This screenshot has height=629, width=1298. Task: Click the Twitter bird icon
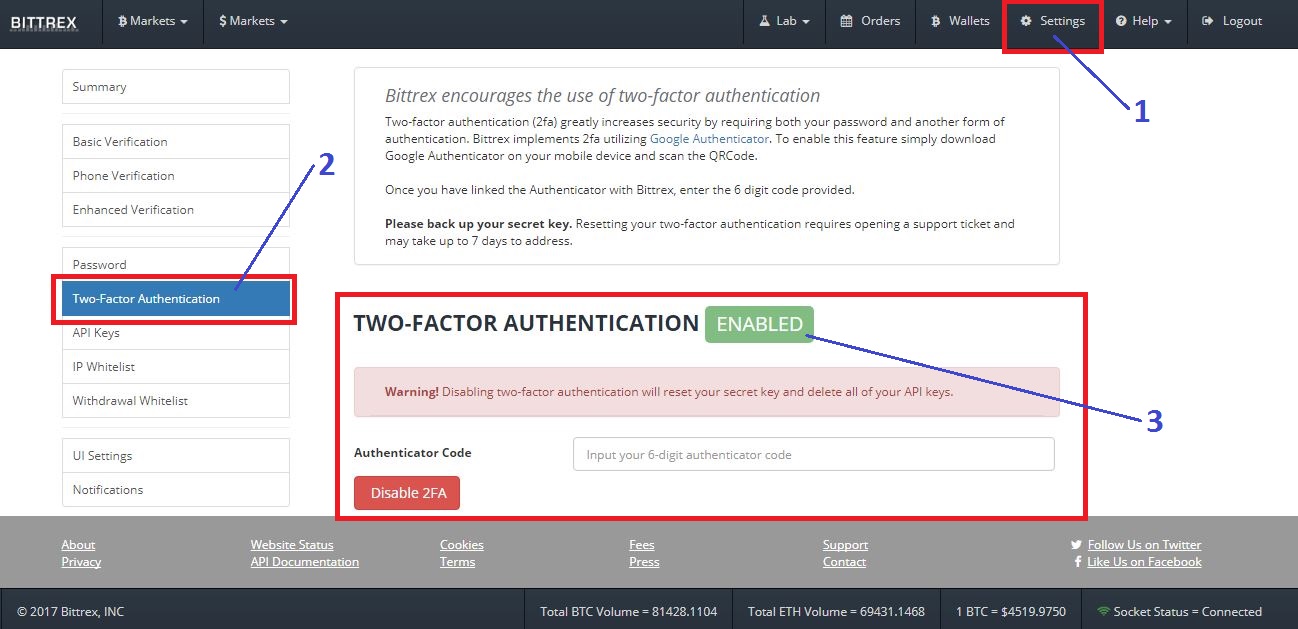pos(1077,545)
